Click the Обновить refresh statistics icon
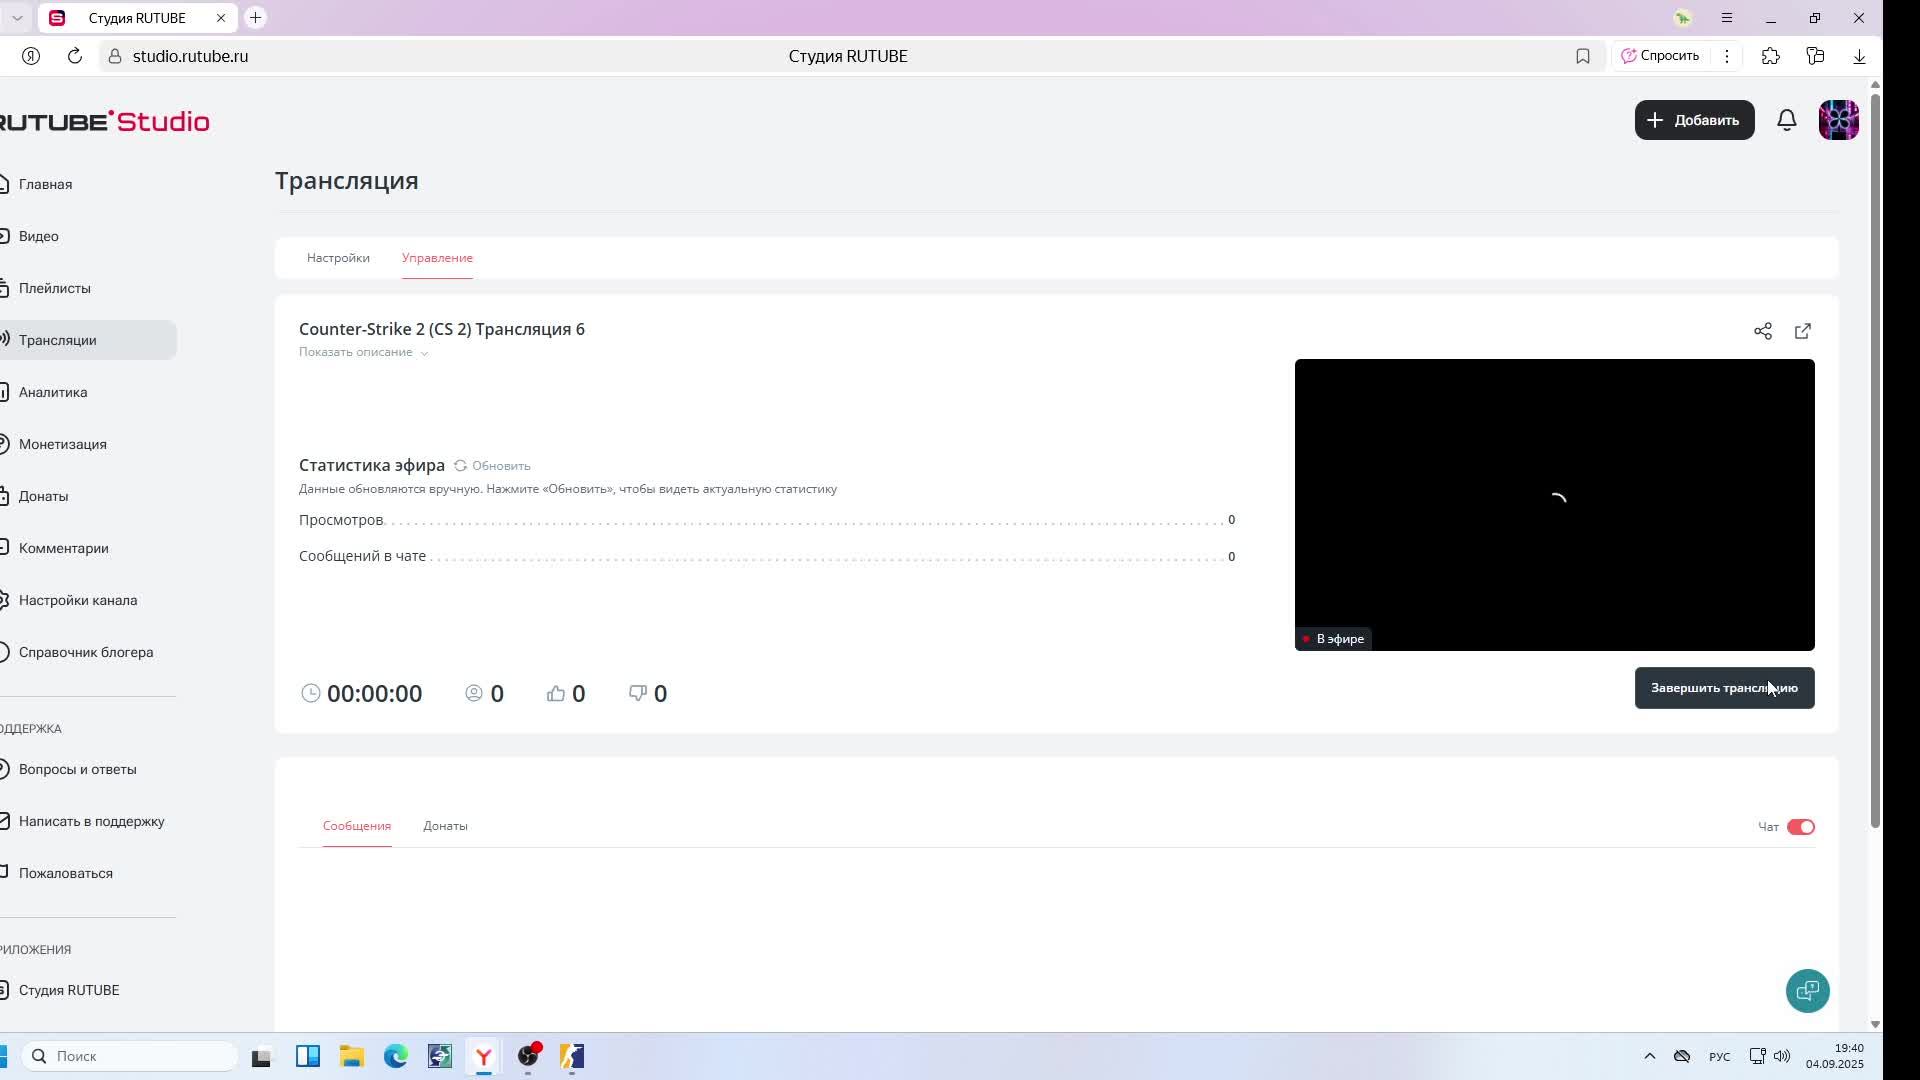This screenshot has width=1920, height=1080. pyautogui.click(x=461, y=466)
